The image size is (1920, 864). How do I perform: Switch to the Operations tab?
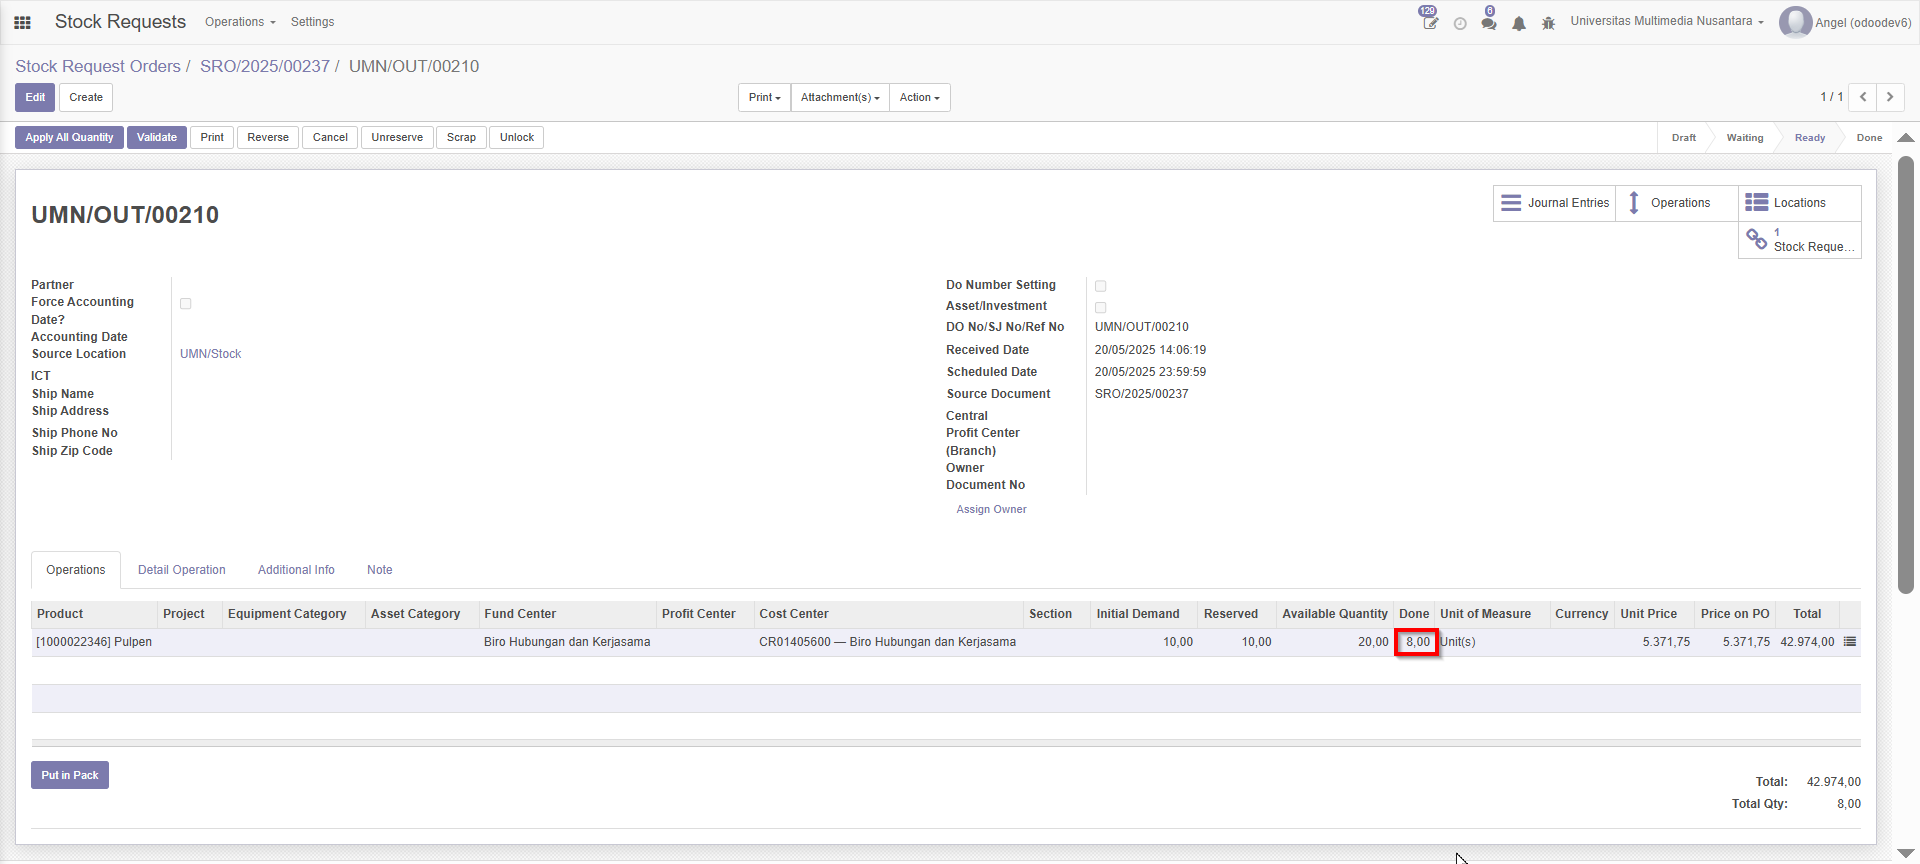coord(76,570)
